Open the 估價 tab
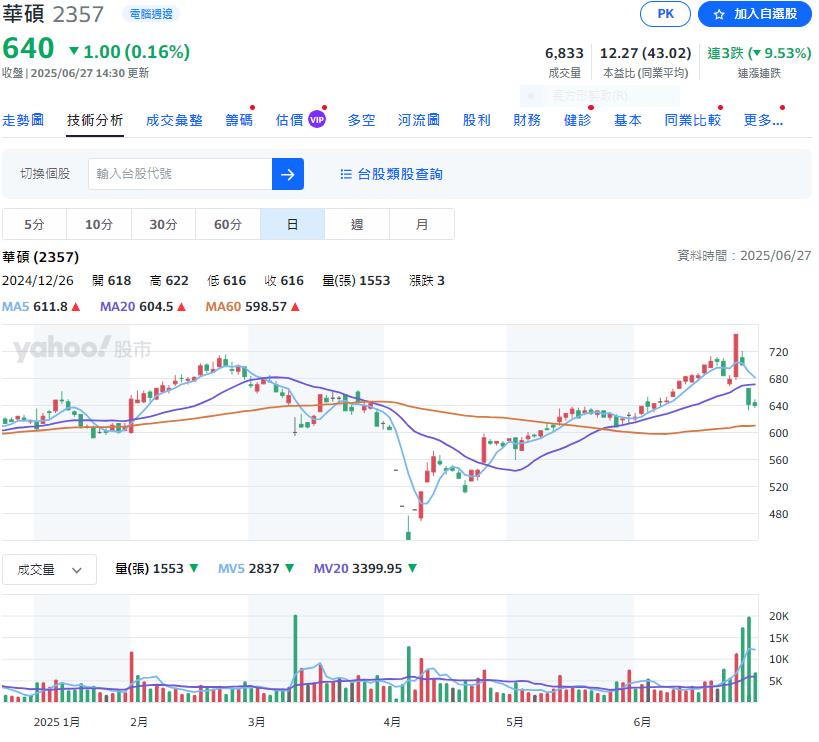 tap(289, 120)
